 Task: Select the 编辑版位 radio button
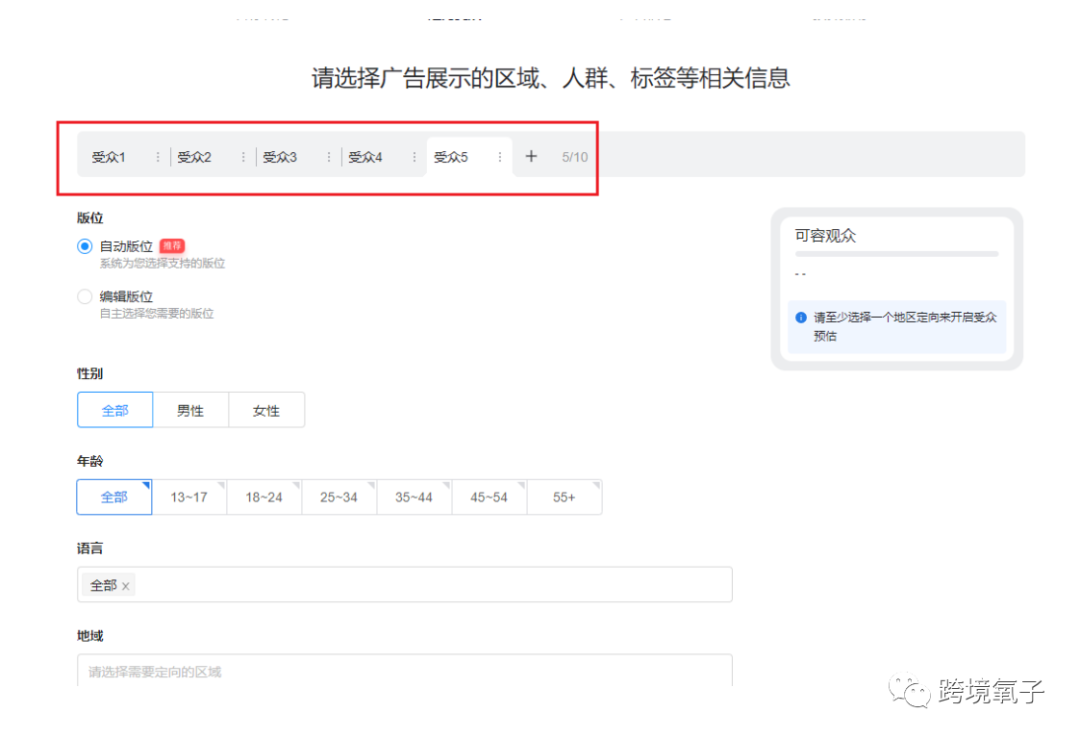click(85, 296)
